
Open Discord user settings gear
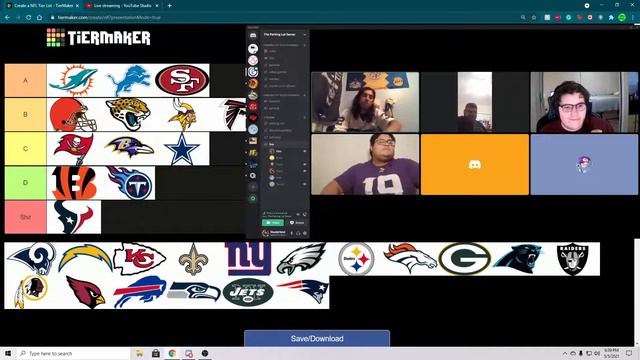(x=304, y=233)
